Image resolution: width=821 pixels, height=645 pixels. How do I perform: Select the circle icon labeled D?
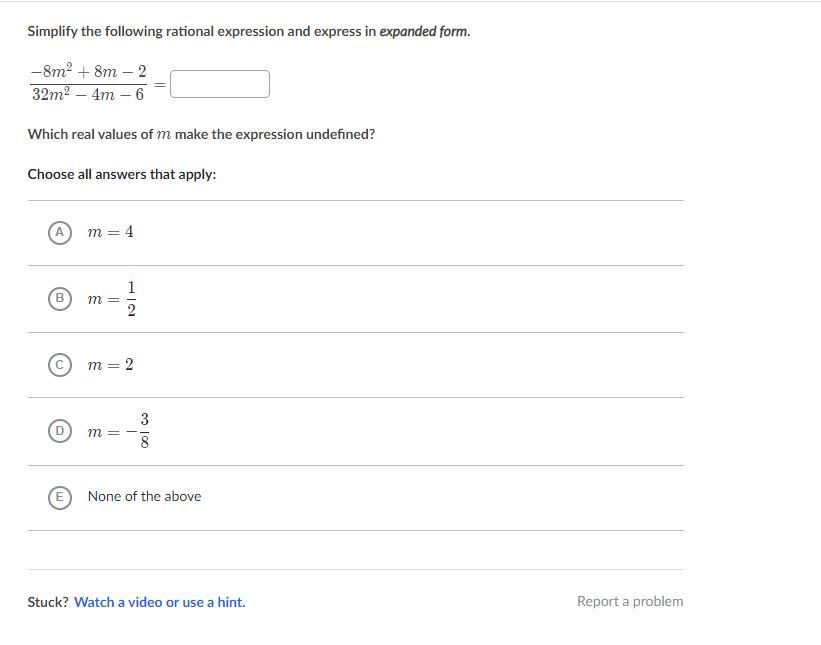coord(60,431)
